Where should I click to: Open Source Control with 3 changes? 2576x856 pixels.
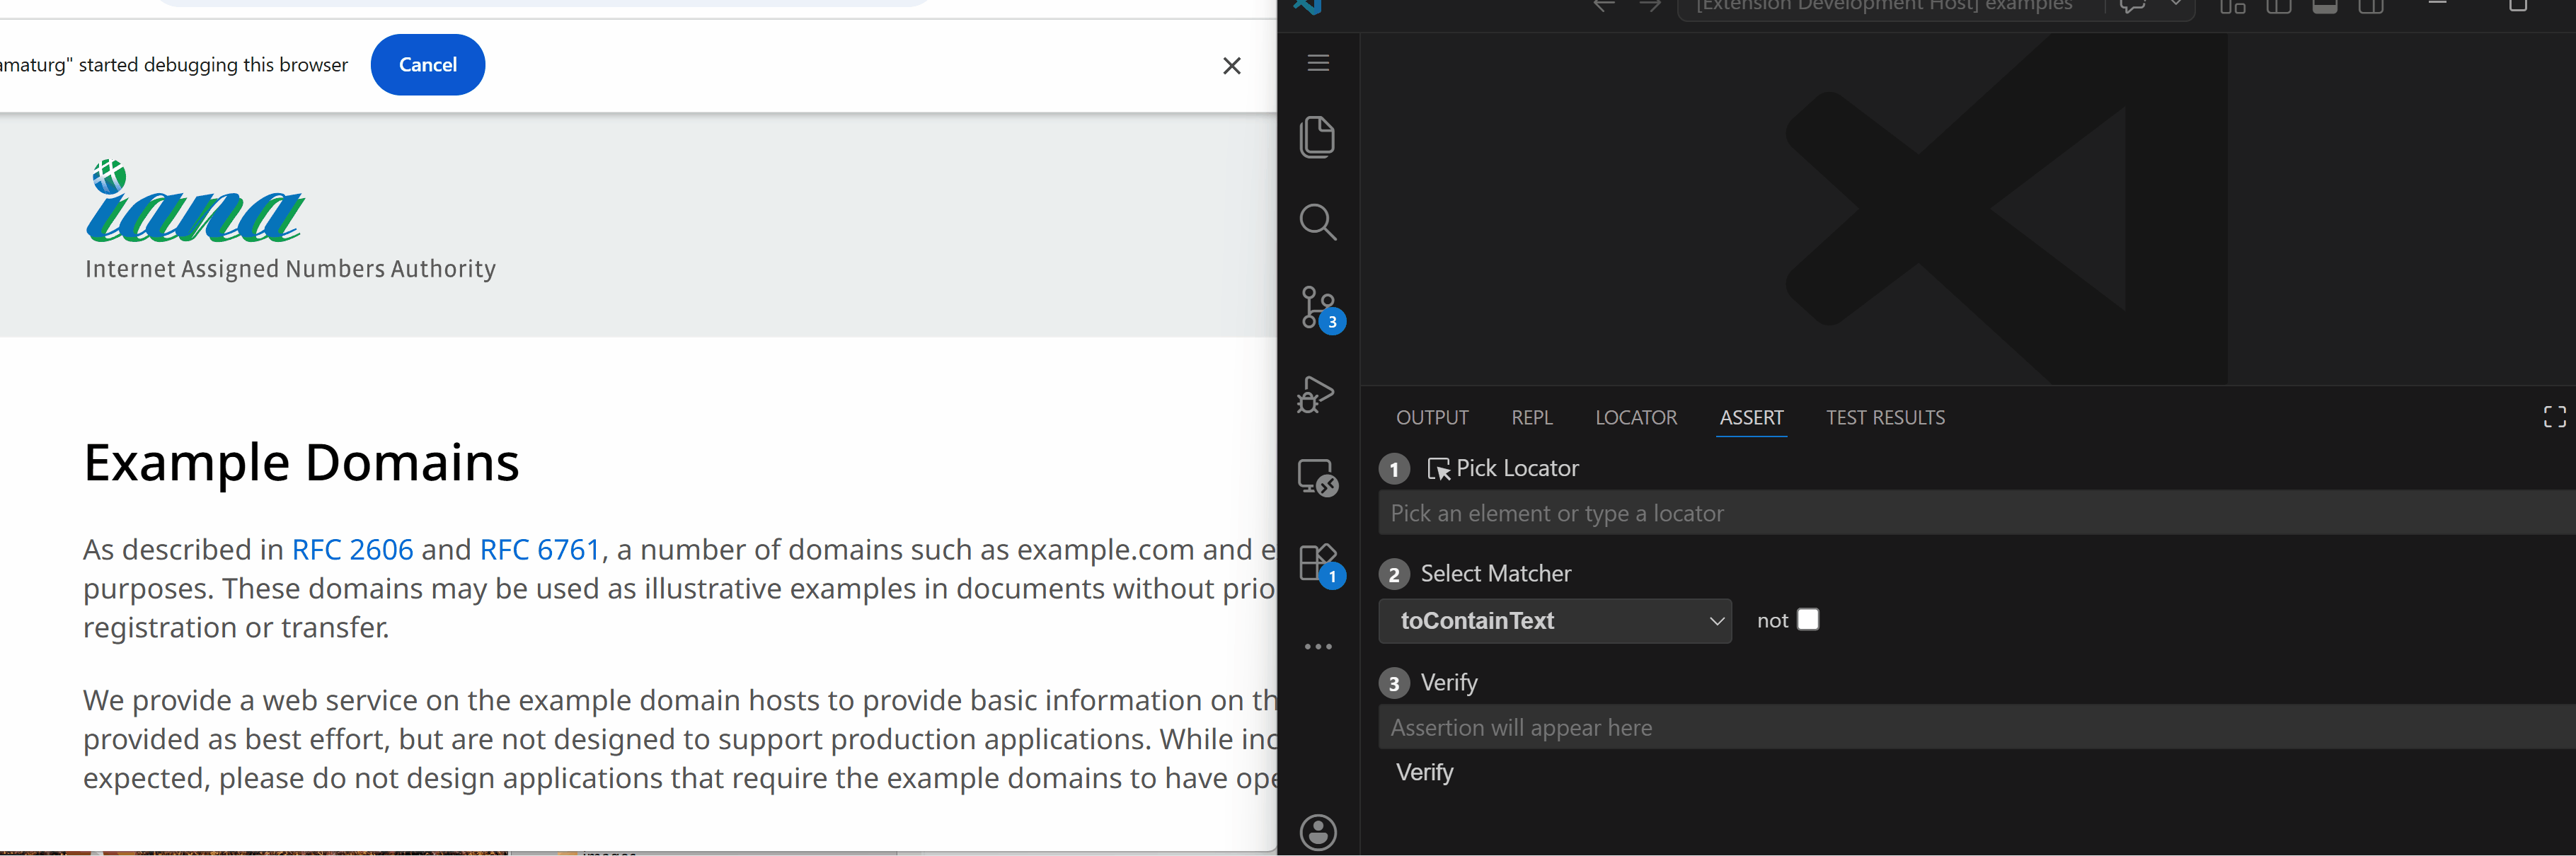(x=1317, y=308)
